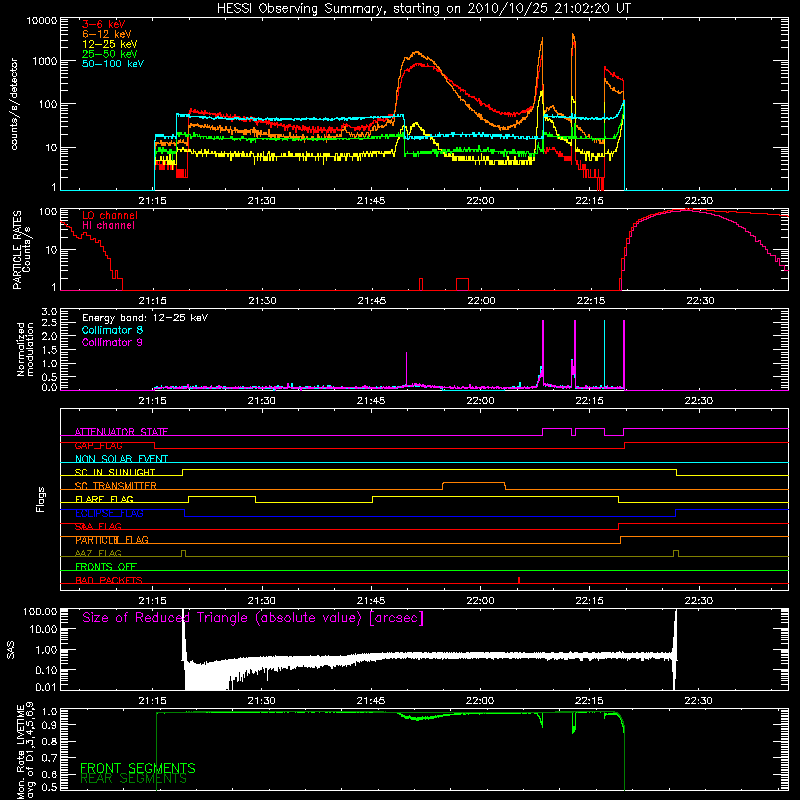Click the 'Flags' y-axis label

41,499
